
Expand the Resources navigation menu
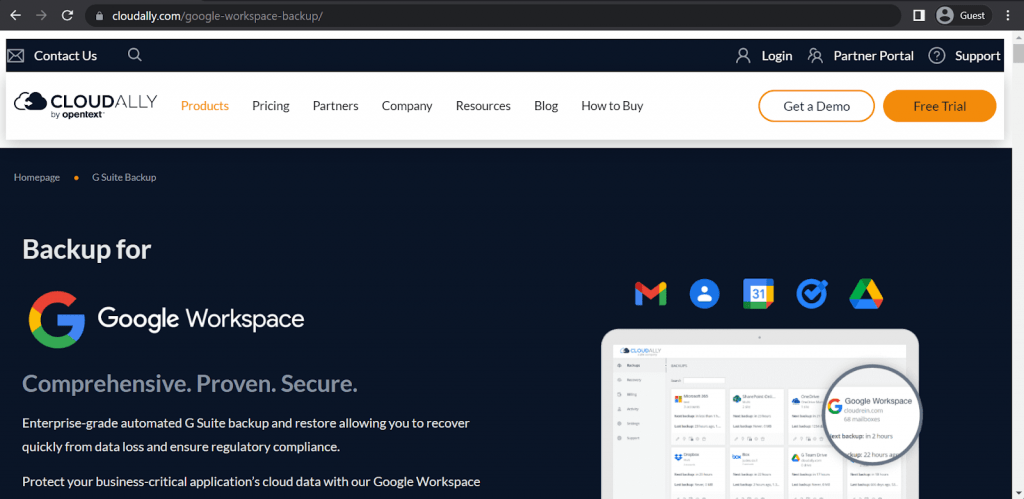(x=483, y=106)
